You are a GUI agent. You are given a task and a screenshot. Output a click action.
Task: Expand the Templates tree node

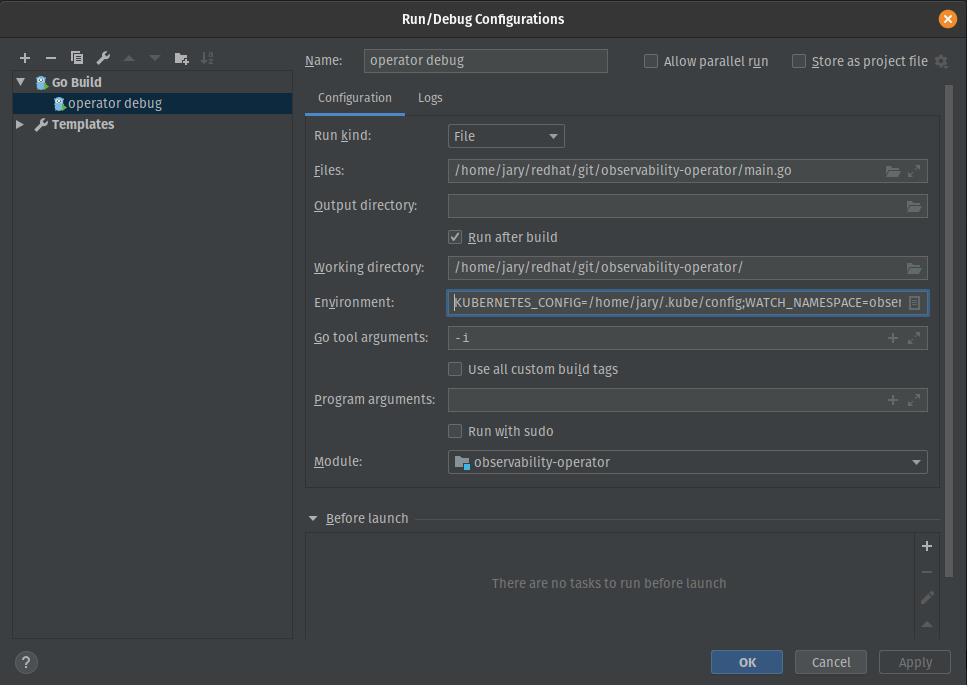(x=20, y=124)
